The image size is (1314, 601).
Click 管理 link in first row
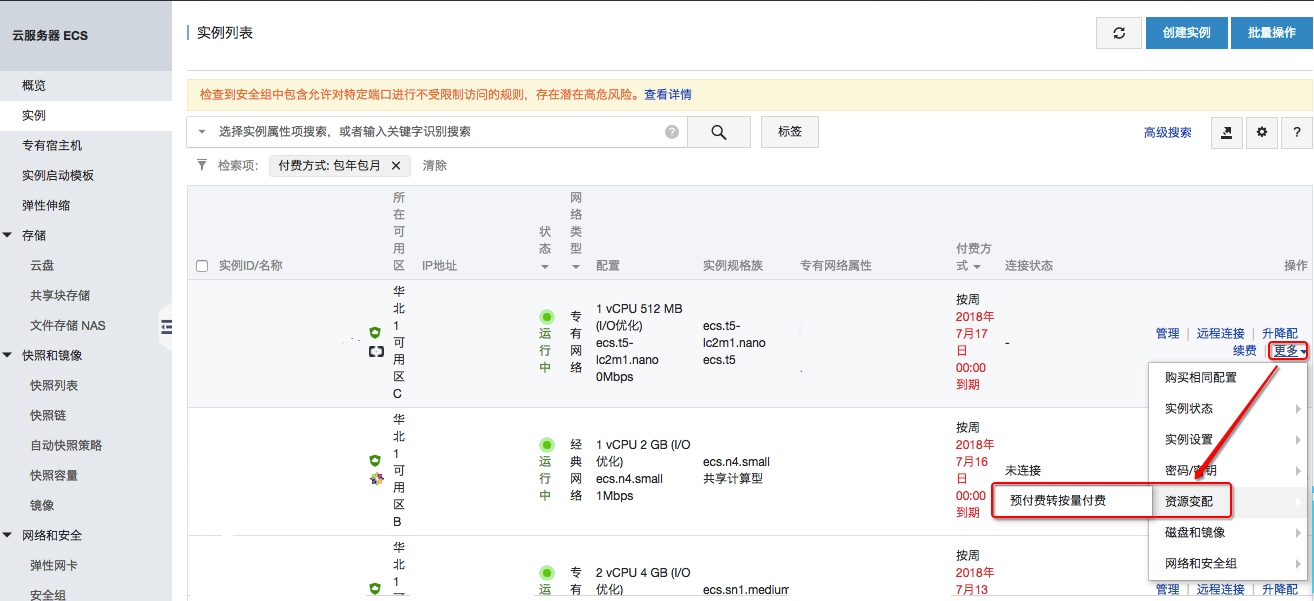1167,334
